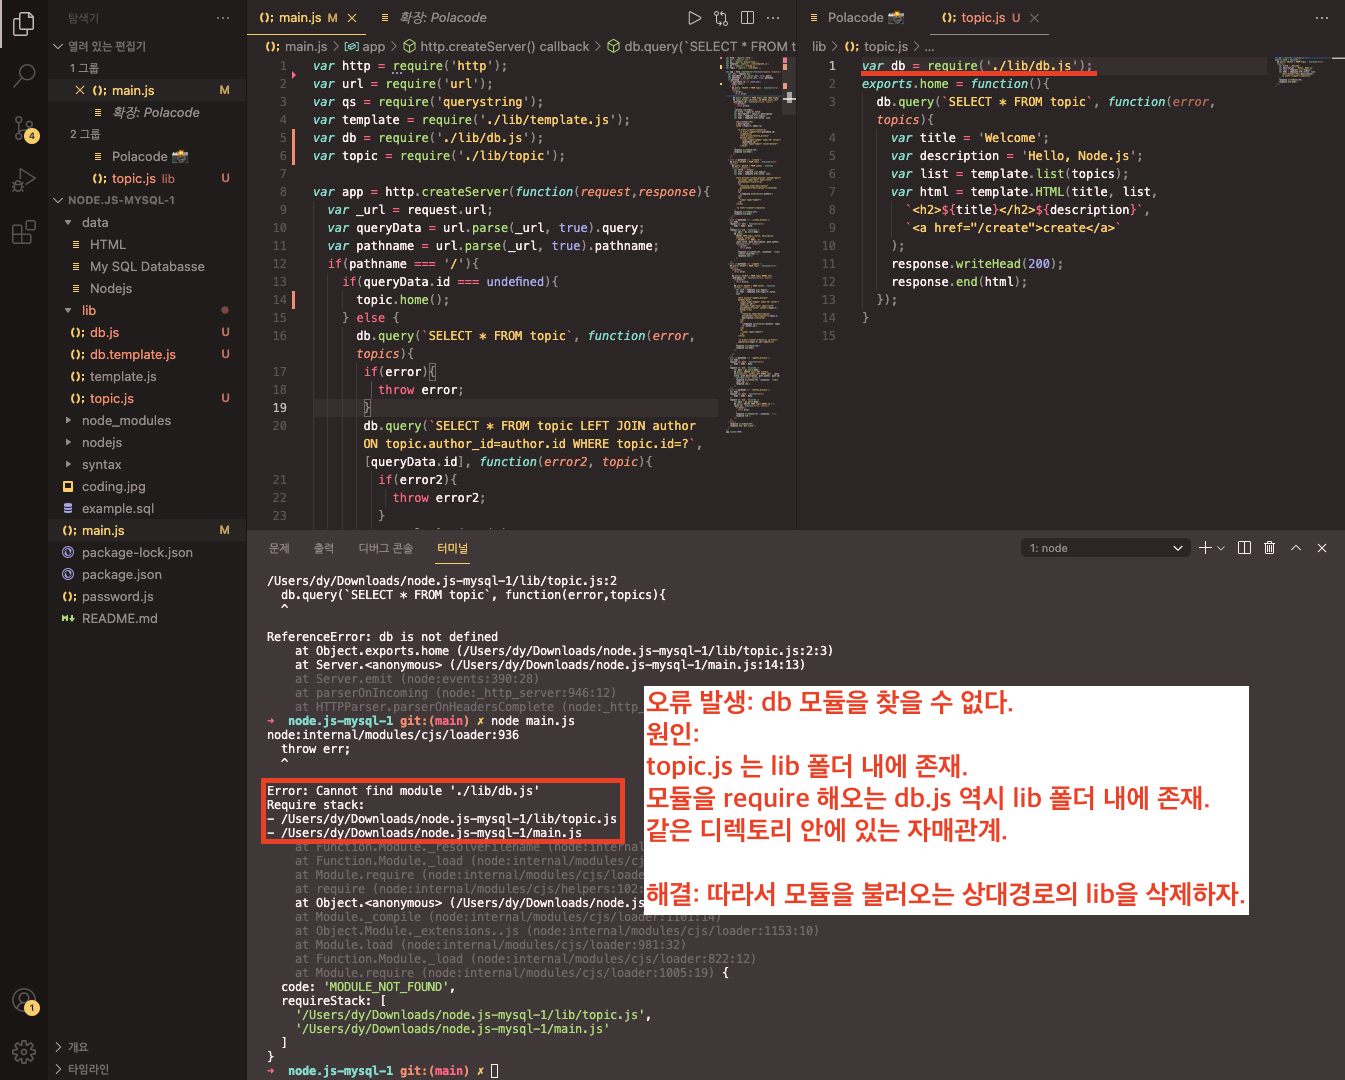Open example.sql file
Image resolution: width=1345 pixels, height=1080 pixels.
click(x=147, y=508)
